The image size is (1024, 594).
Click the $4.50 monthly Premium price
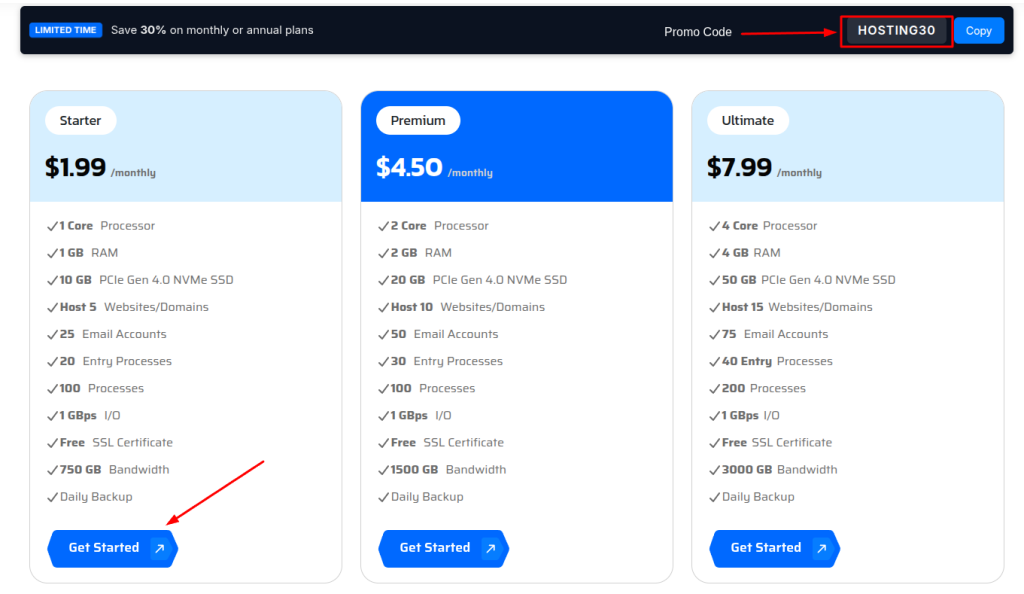(434, 168)
